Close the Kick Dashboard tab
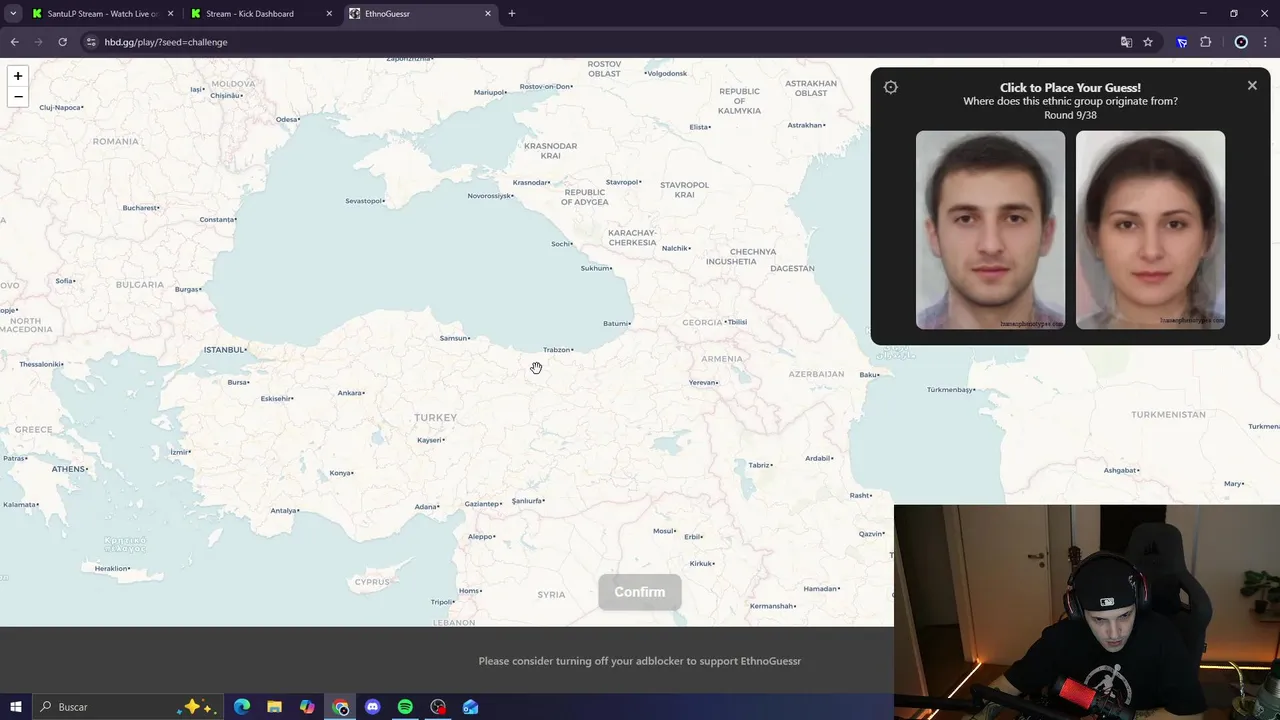 330,14
